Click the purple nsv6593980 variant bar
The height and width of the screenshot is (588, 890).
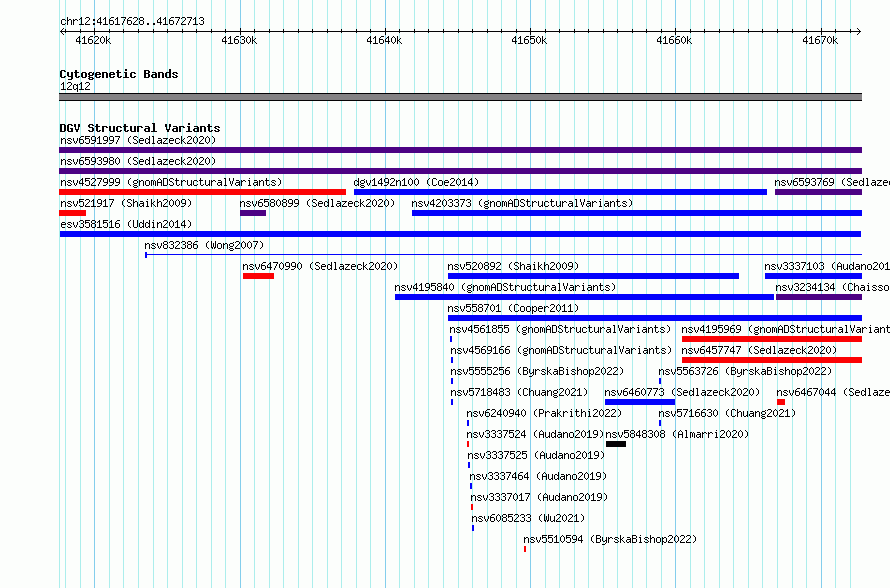coord(460,171)
